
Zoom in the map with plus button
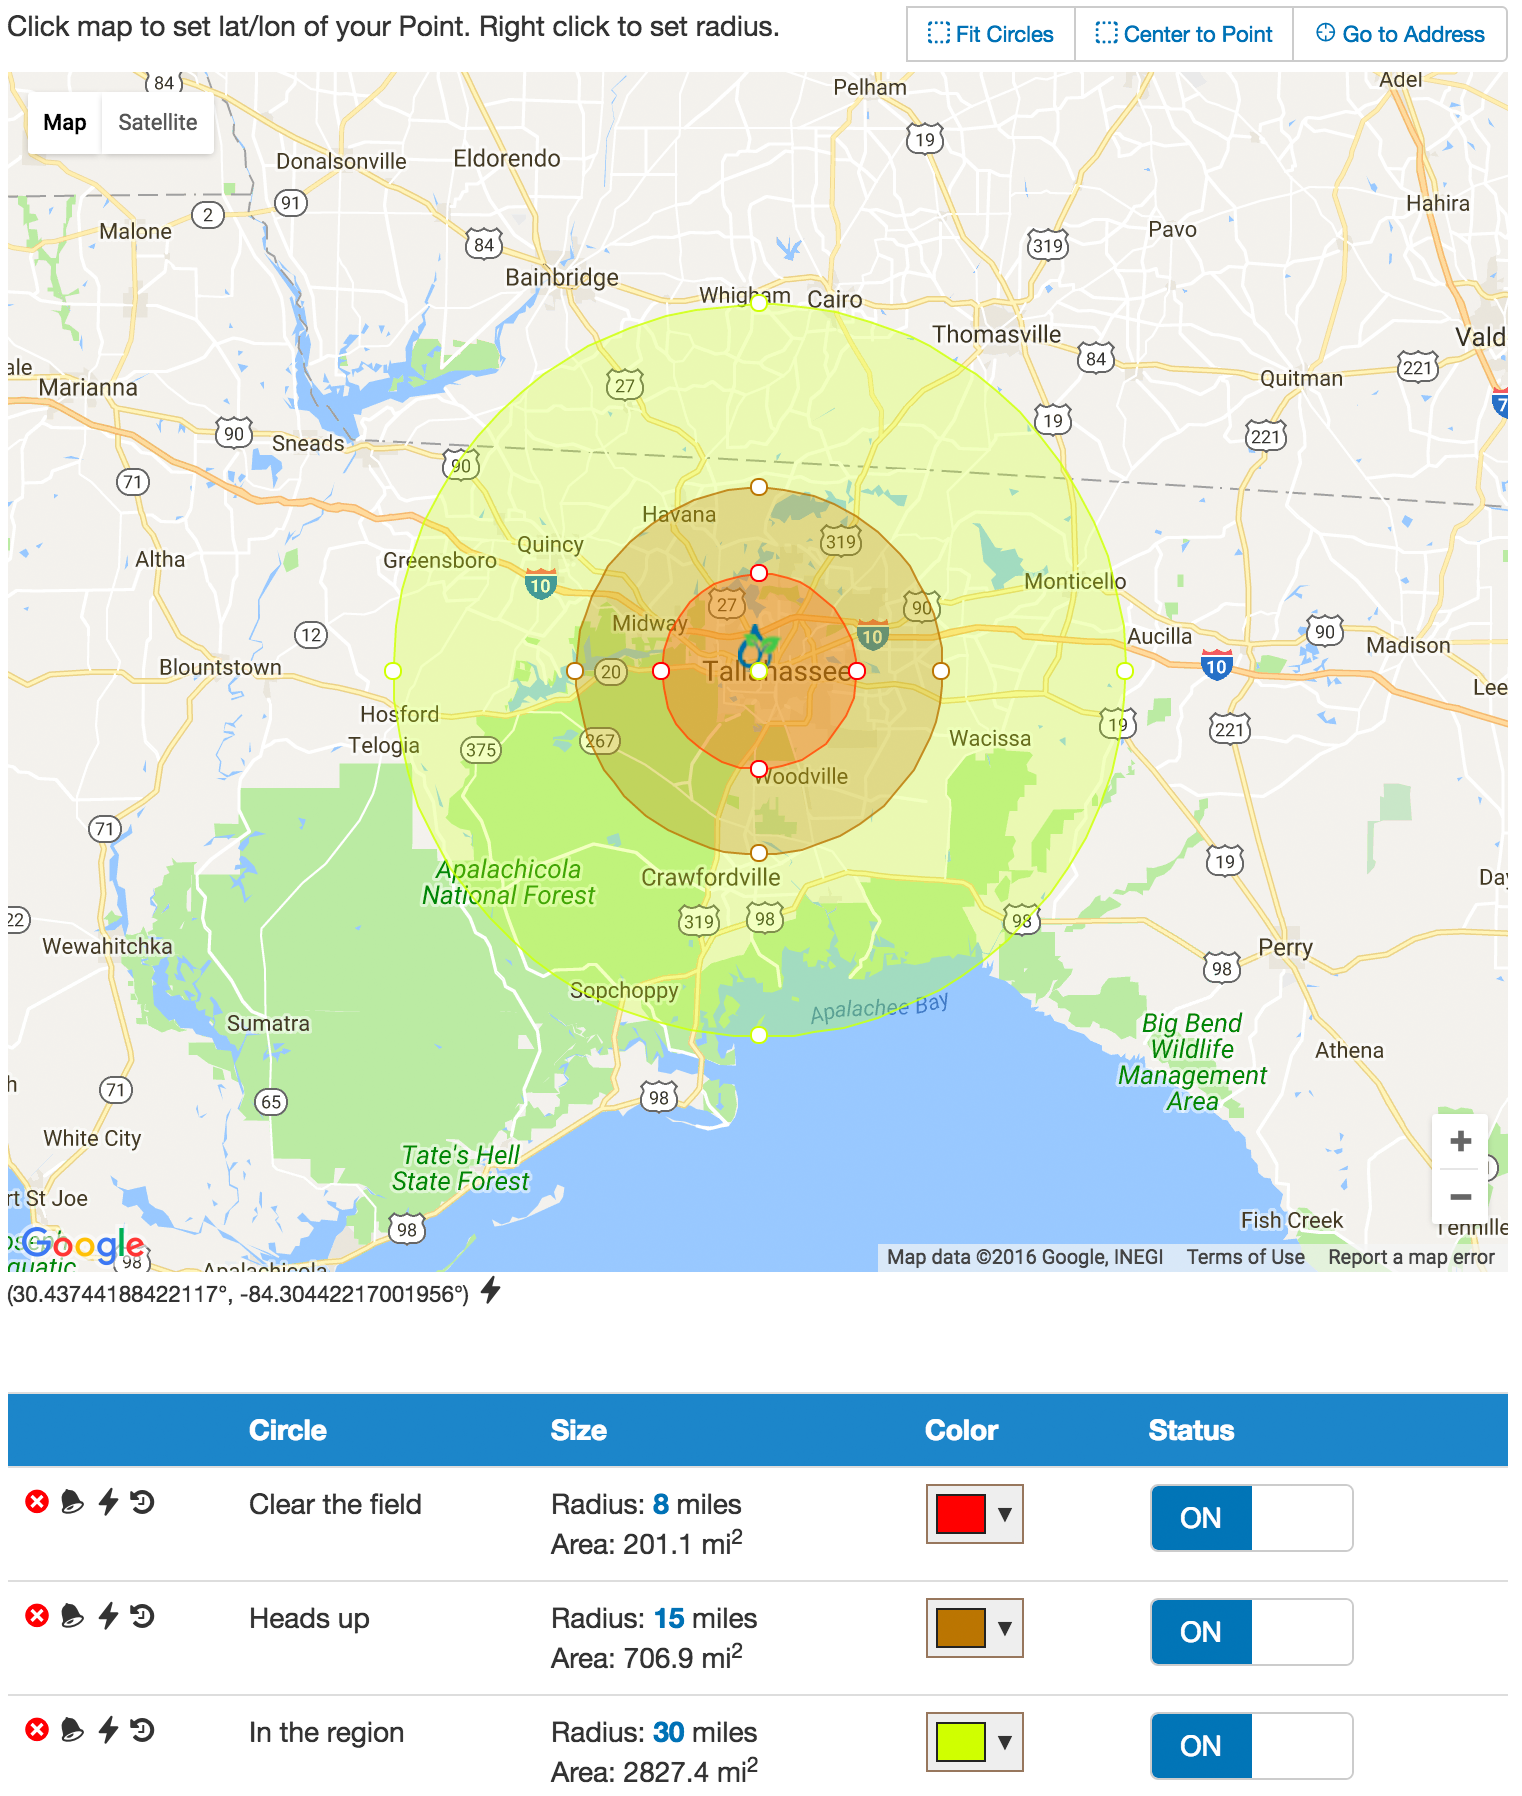pyautogui.click(x=1460, y=1141)
